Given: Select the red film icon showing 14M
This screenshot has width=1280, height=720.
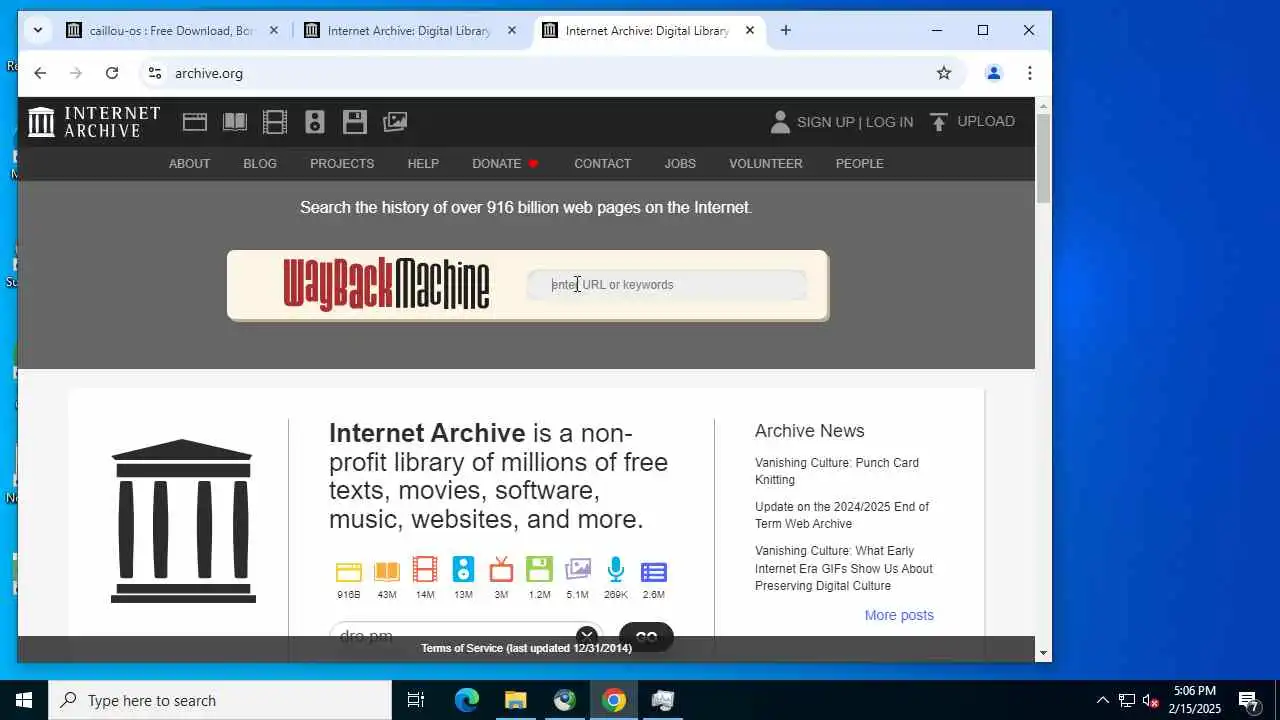Looking at the screenshot, I should click(425, 570).
